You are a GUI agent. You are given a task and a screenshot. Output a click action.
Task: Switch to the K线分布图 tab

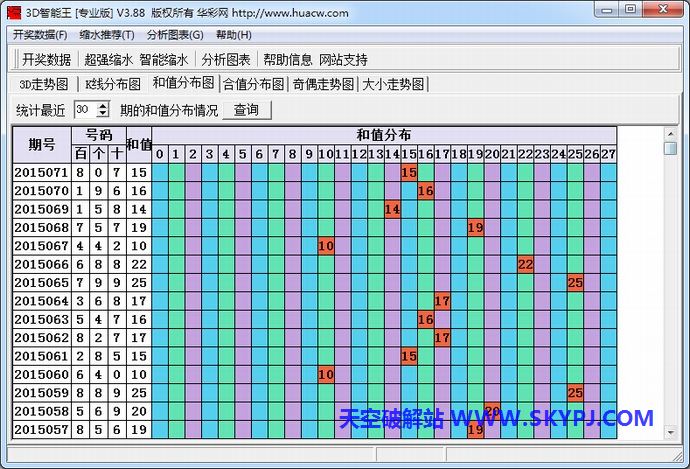112,84
